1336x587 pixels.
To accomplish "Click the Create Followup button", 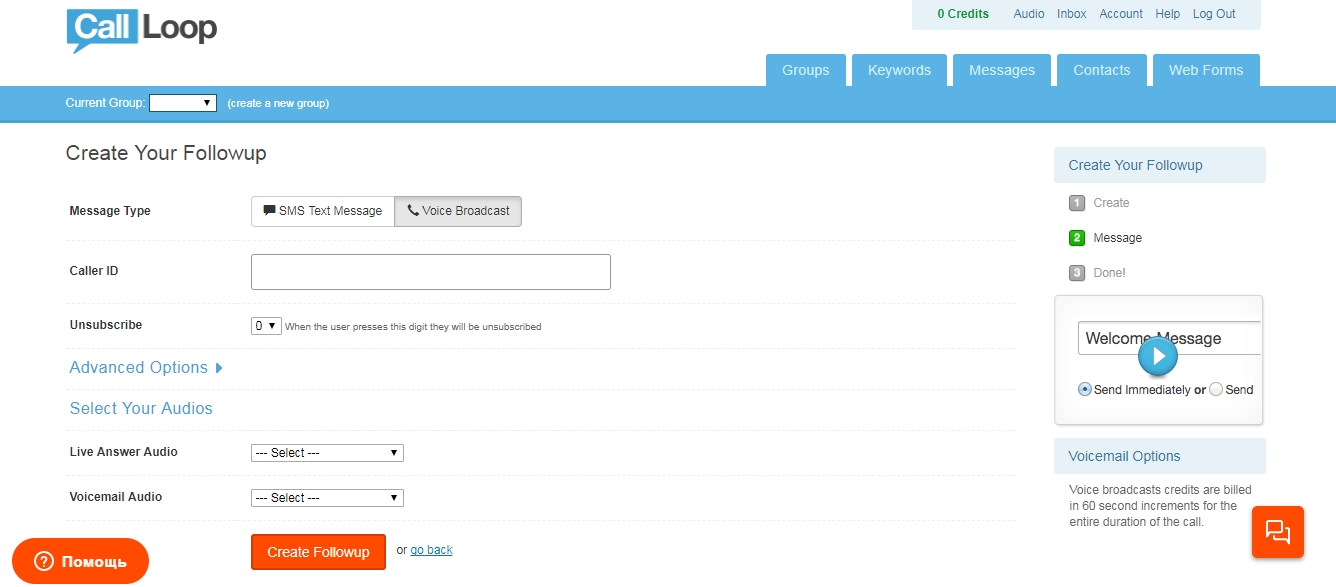I will click(318, 552).
